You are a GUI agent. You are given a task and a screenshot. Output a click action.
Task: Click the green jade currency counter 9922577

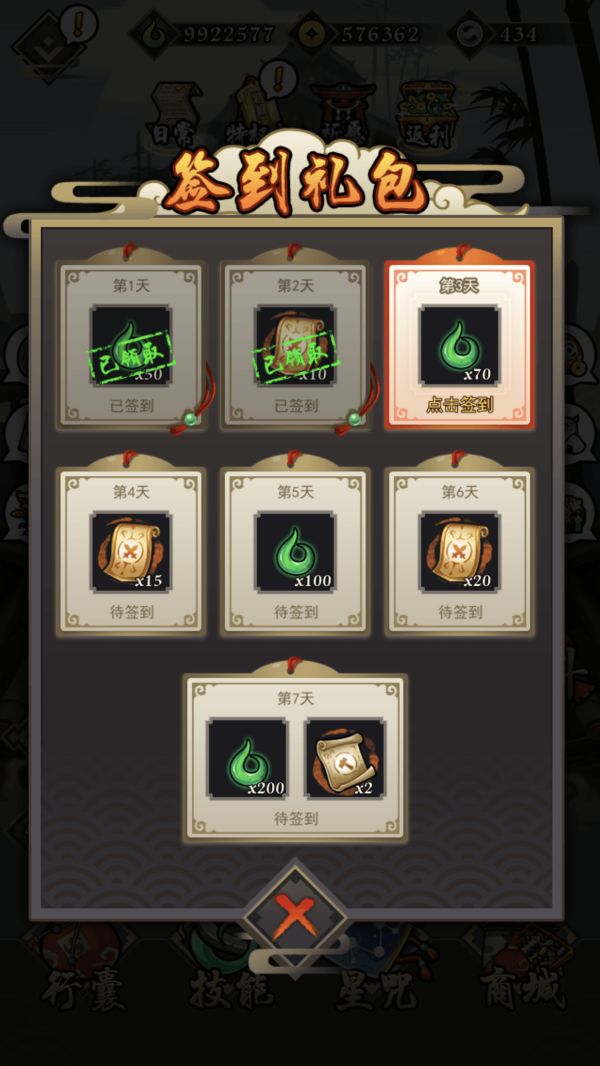click(204, 34)
